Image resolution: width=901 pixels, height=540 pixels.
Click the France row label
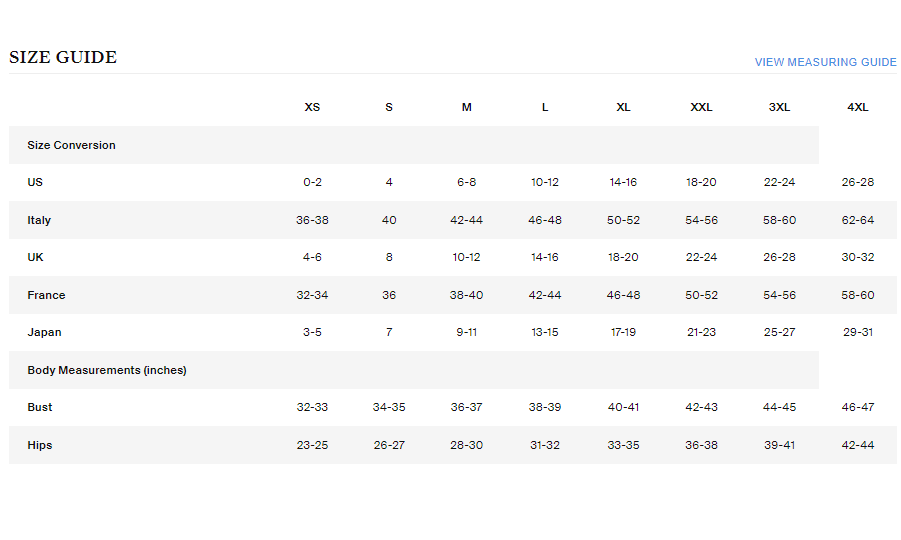pos(46,295)
